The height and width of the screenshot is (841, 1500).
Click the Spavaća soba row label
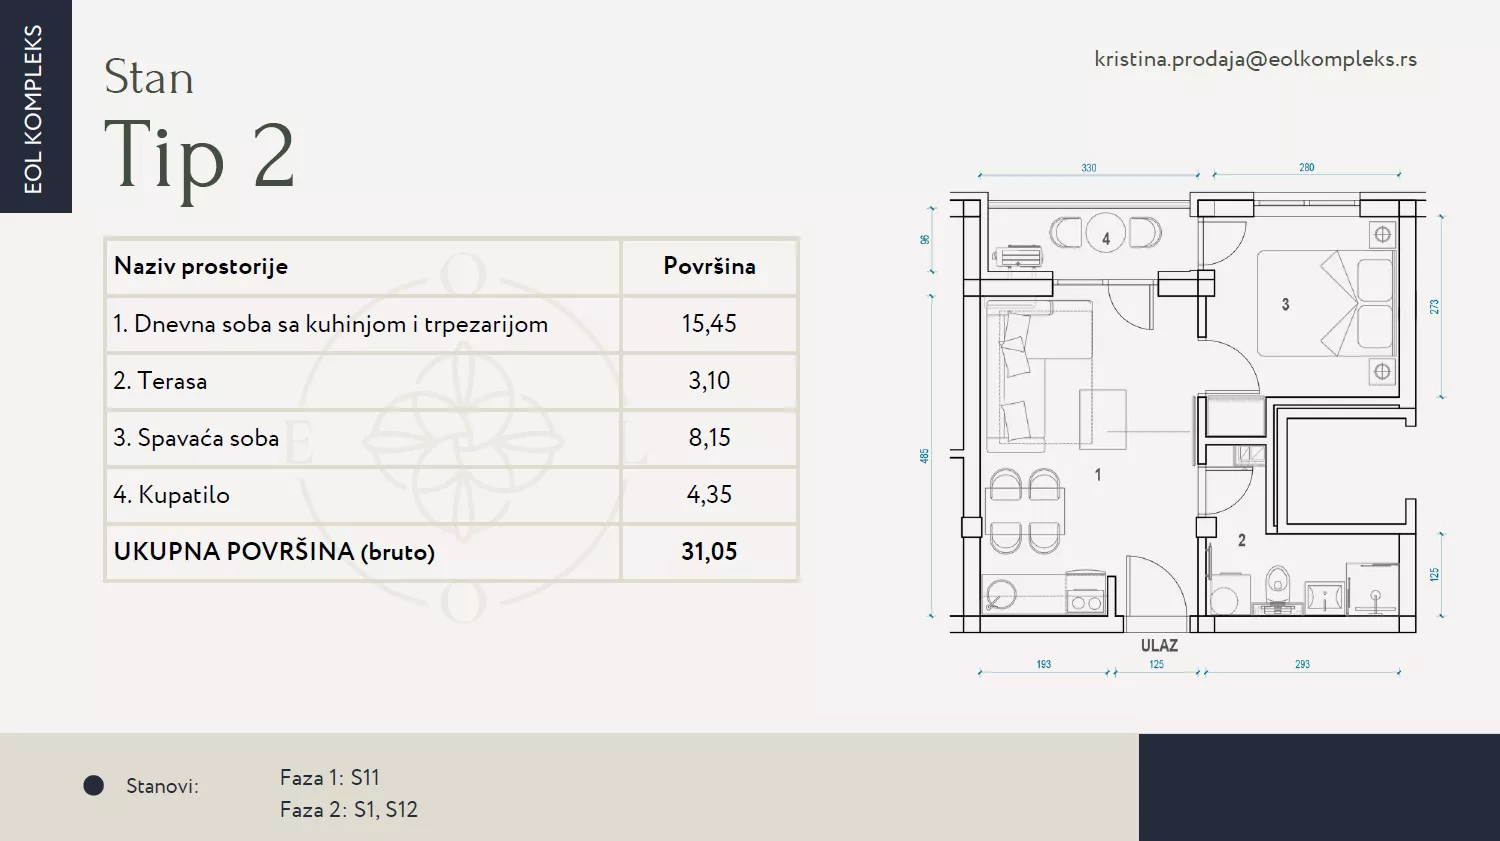[x=196, y=438]
